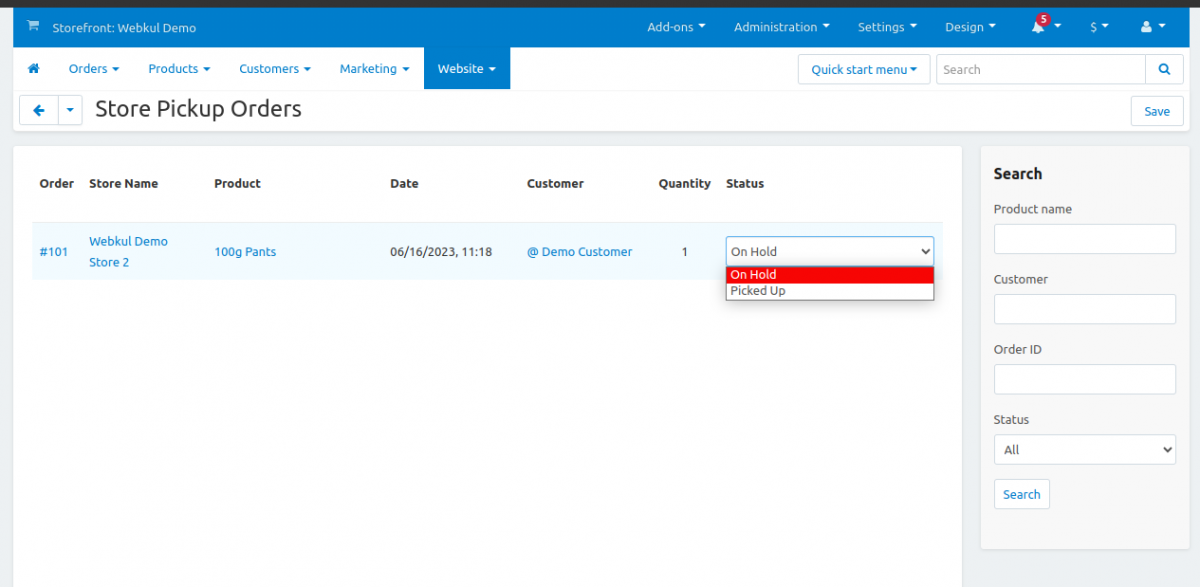Viewport: 1200px width, 587px height.
Task: Open the Administration menu
Action: tap(781, 27)
